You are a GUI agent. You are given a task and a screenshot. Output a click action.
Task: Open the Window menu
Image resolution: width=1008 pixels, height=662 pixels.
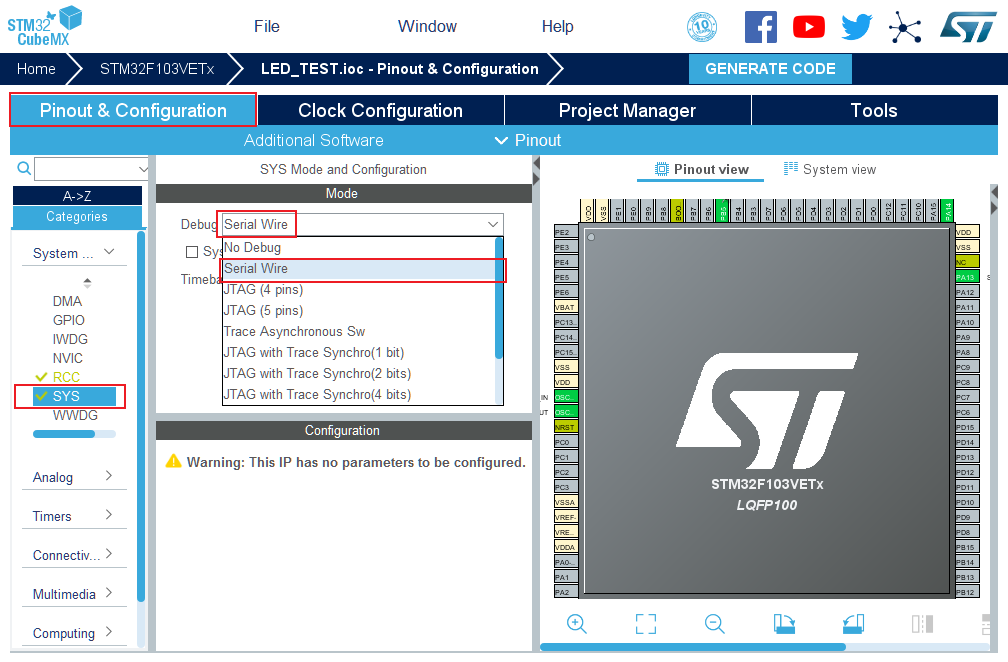[428, 26]
